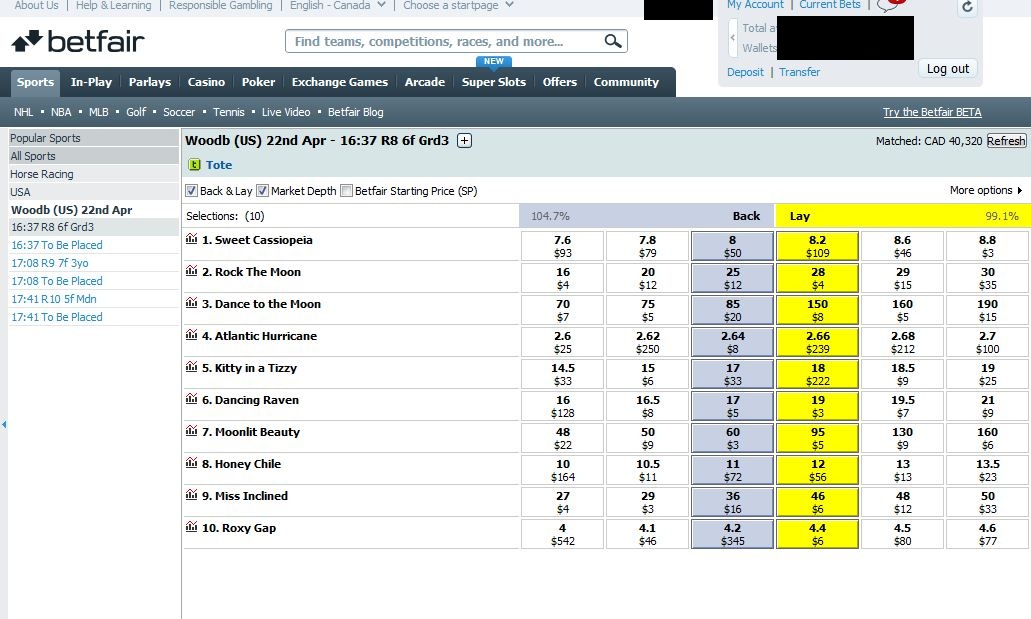This screenshot has width=1031, height=619.
Task: Open the NHL quick link
Action: click(24, 112)
